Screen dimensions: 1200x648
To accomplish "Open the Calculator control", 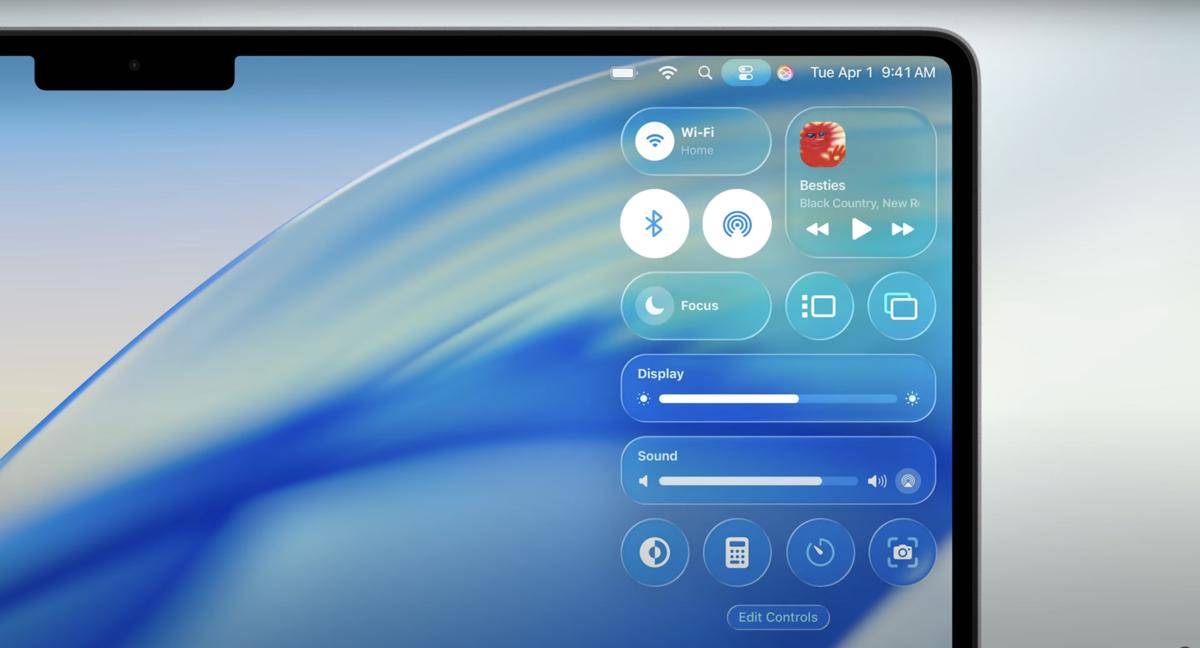I will pos(737,552).
